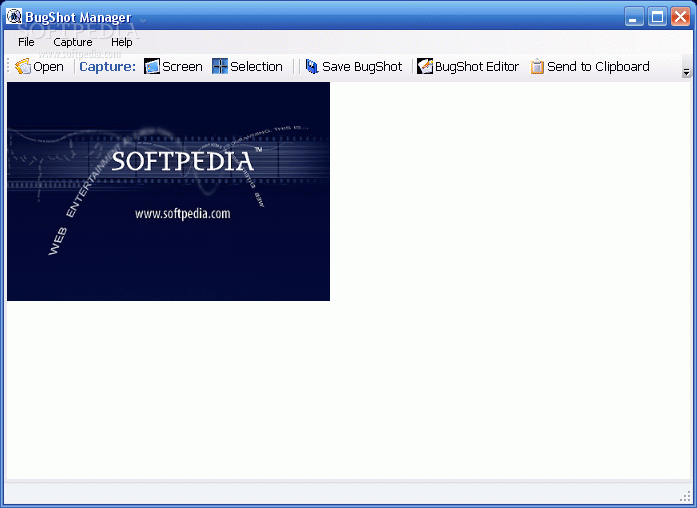Click the Send to Clipboard icon
This screenshot has height=508, width=697.
coord(537,67)
